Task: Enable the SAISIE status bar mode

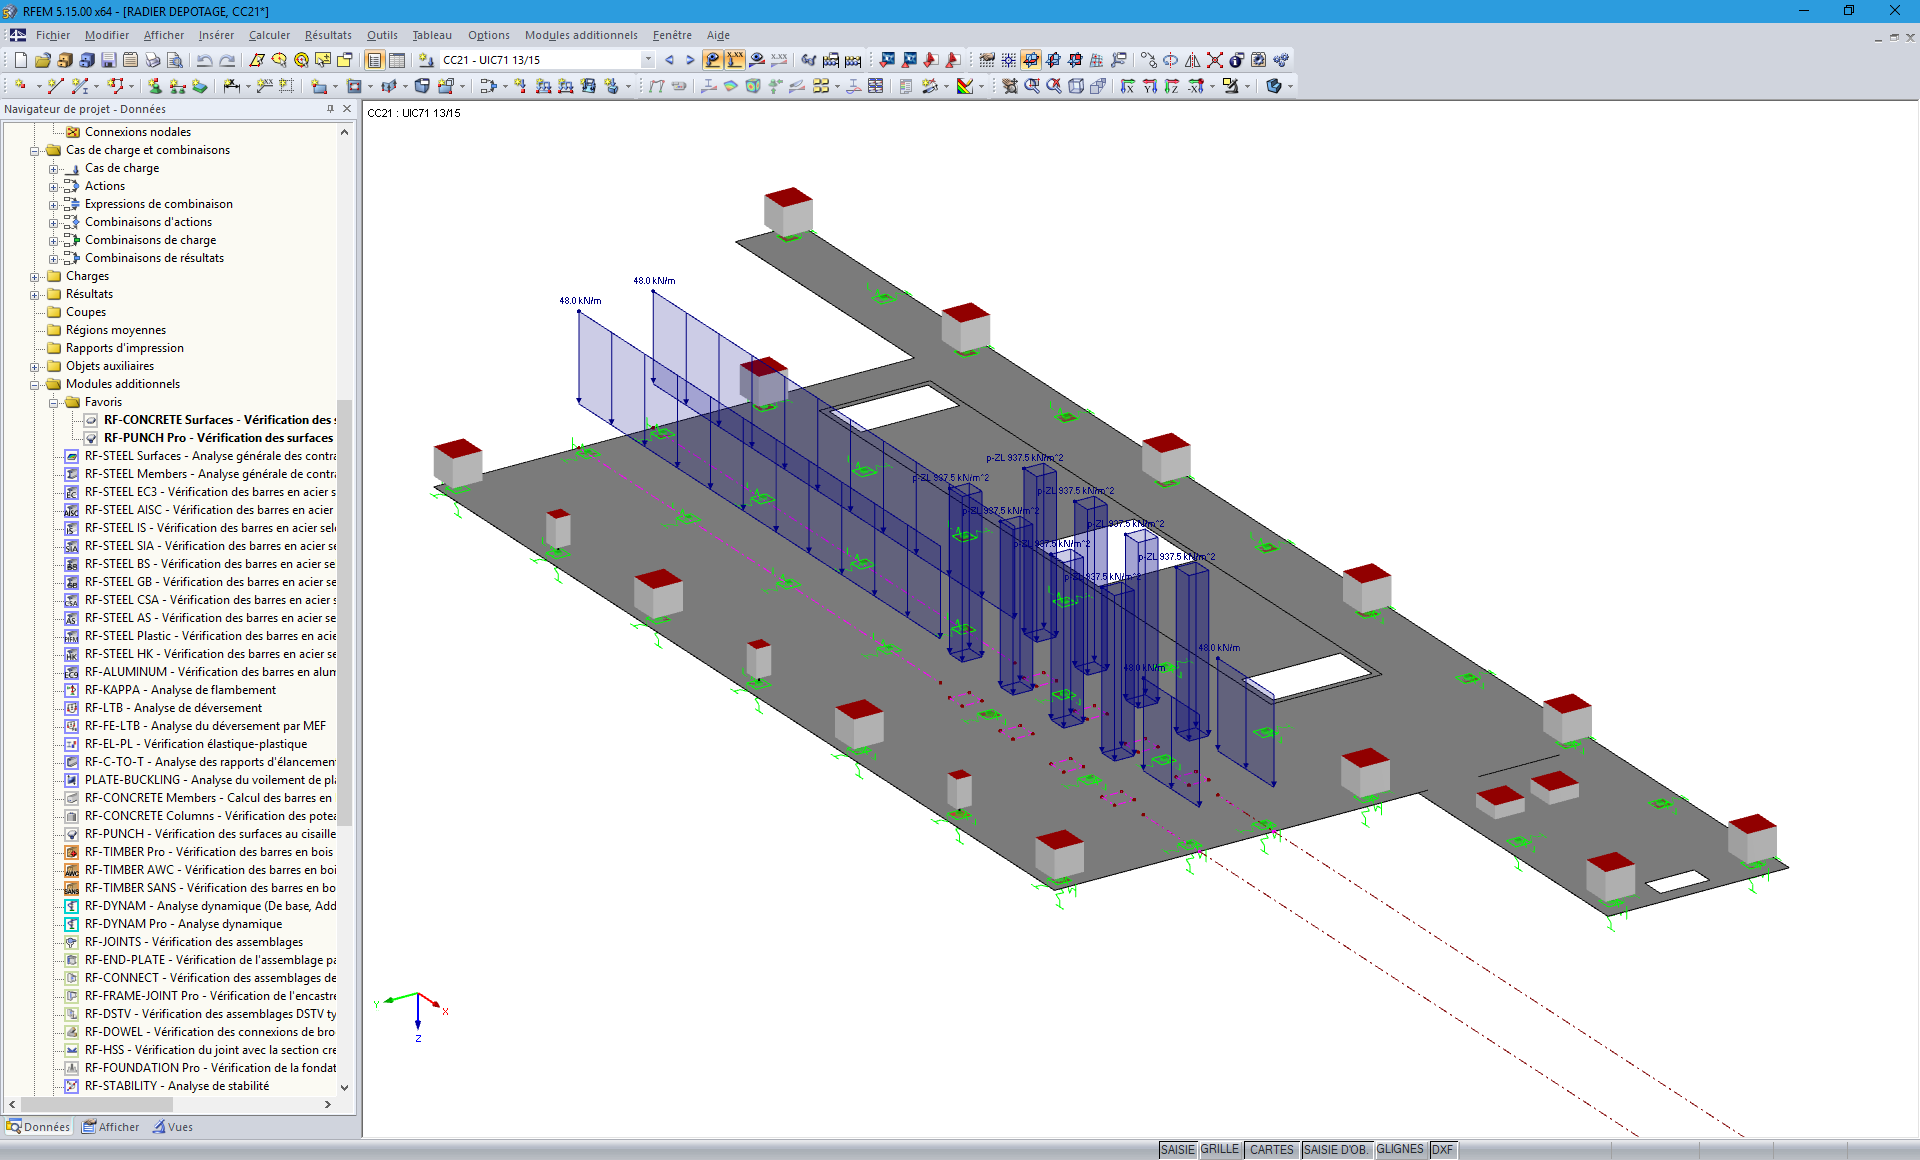Action: point(1177,1150)
